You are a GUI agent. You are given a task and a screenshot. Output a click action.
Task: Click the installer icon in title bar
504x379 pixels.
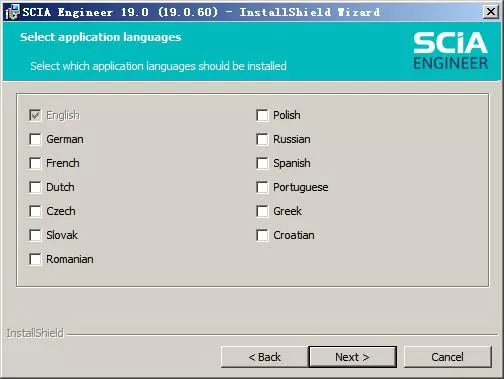(x=12, y=12)
